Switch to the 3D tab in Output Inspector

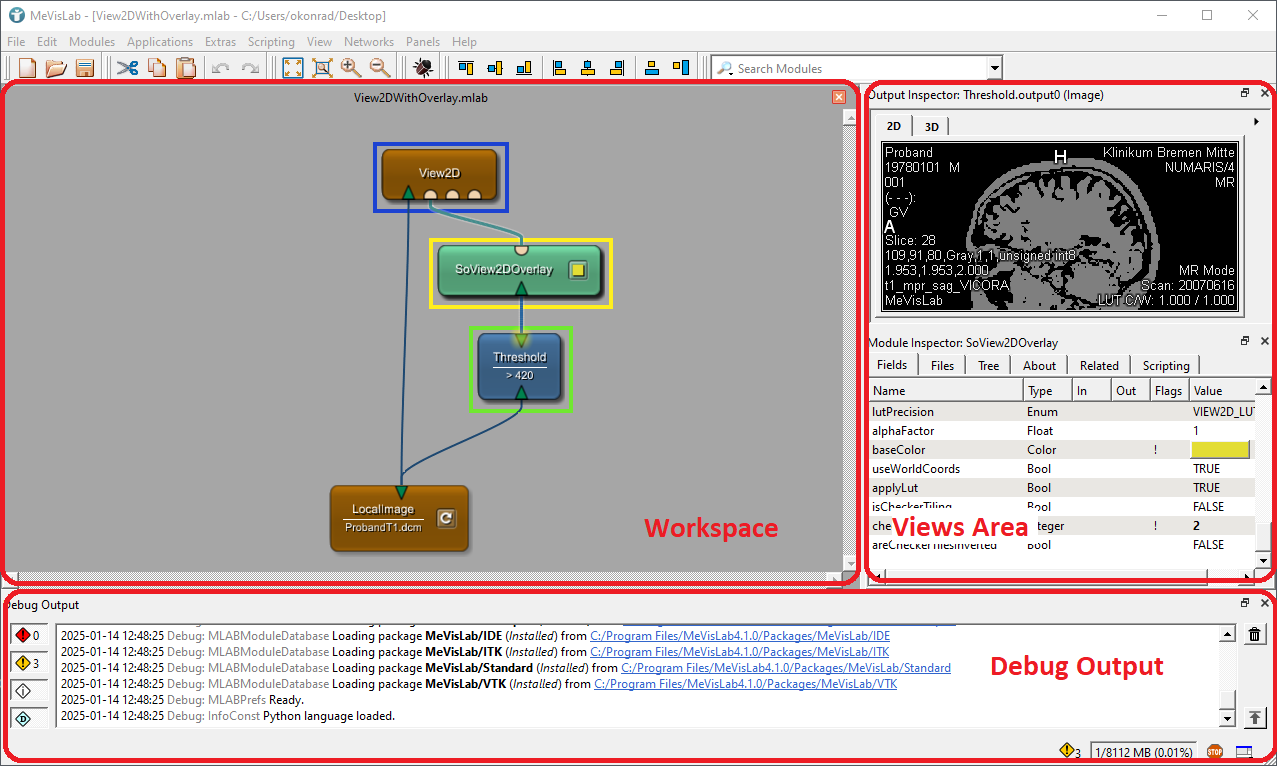931,126
